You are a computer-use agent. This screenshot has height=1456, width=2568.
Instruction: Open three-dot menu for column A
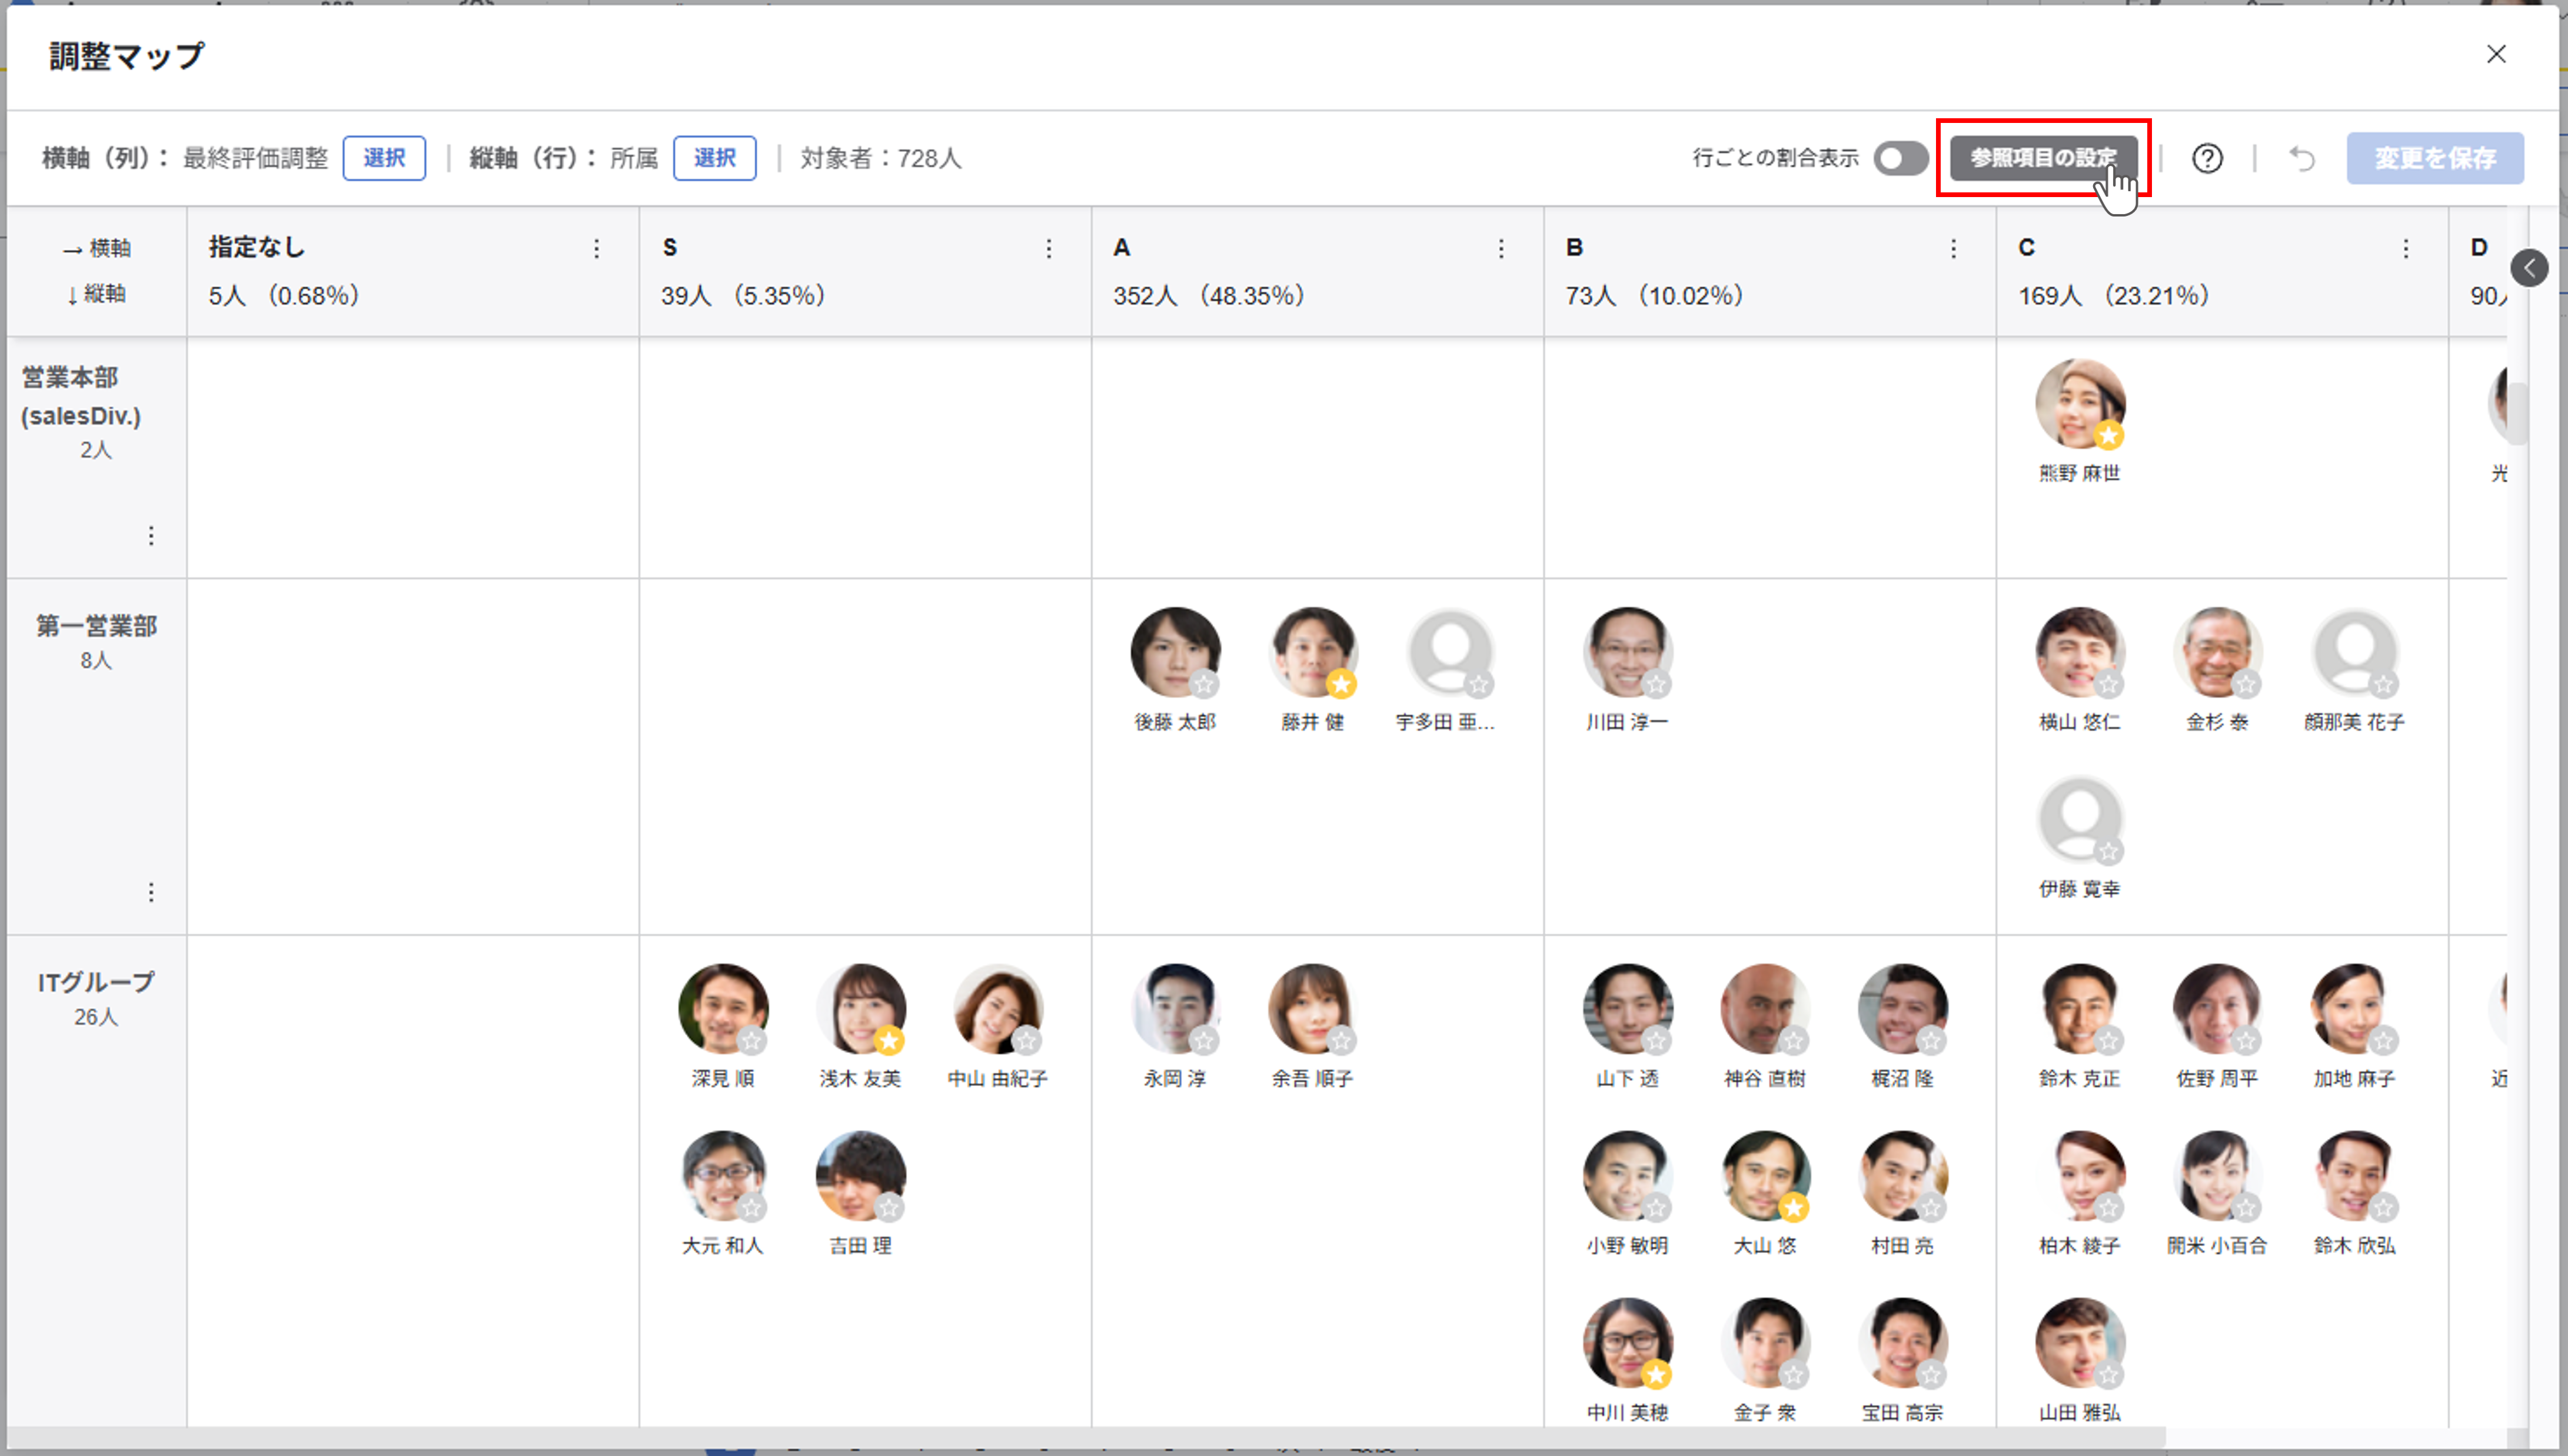1500,249
